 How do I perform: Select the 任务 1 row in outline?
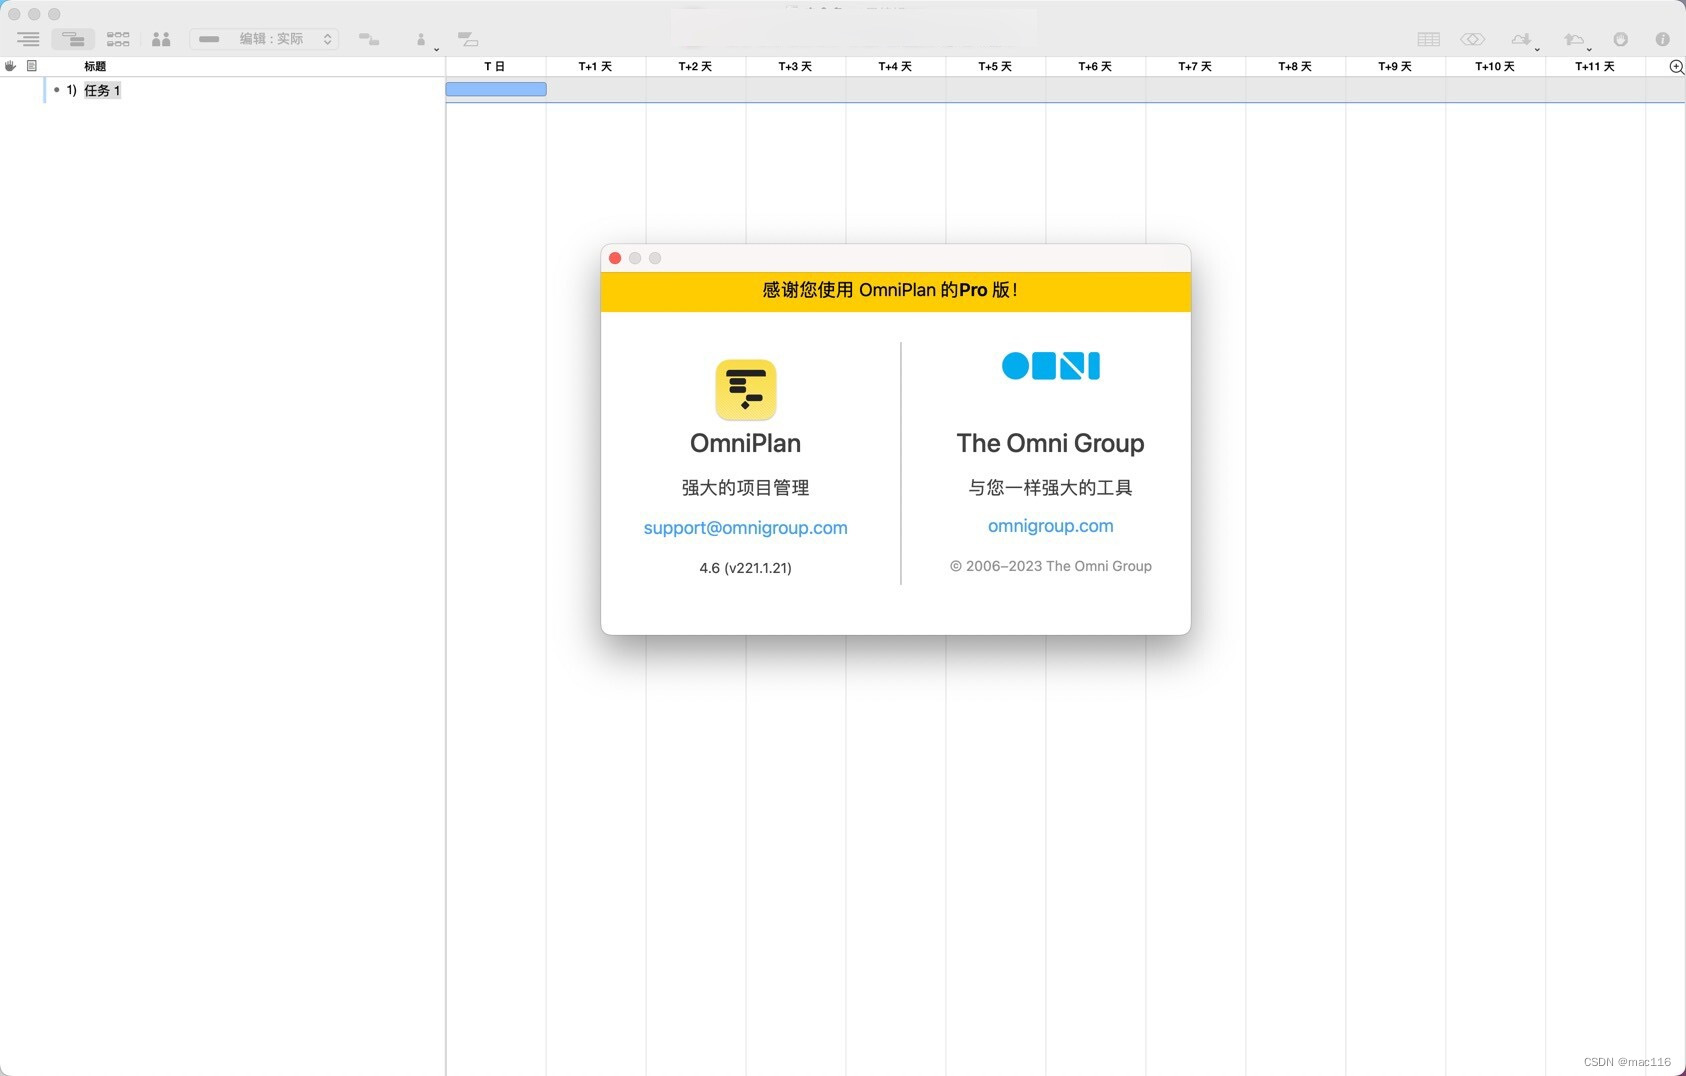[222, 90]
